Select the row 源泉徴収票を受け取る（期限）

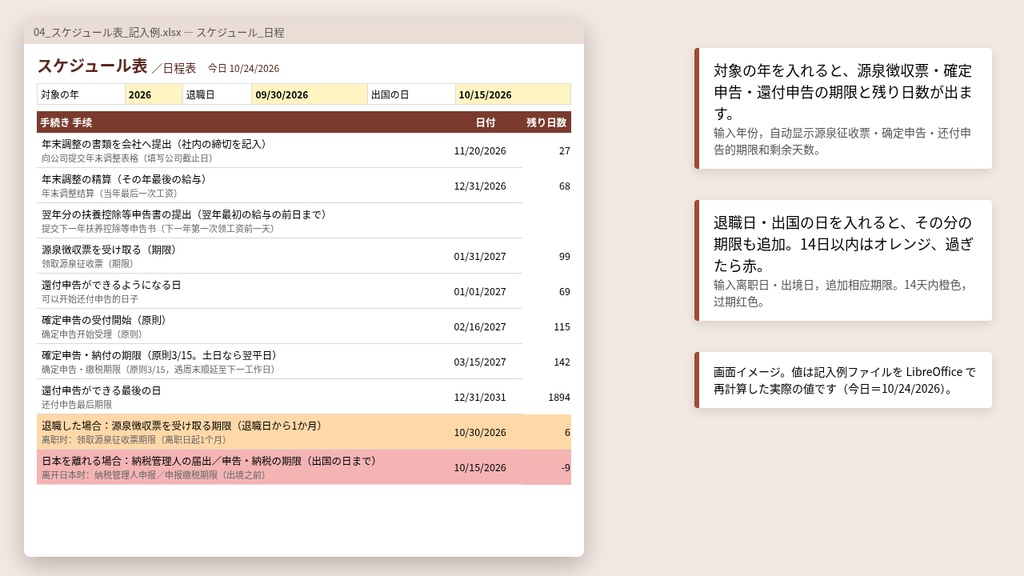point(304,256)
